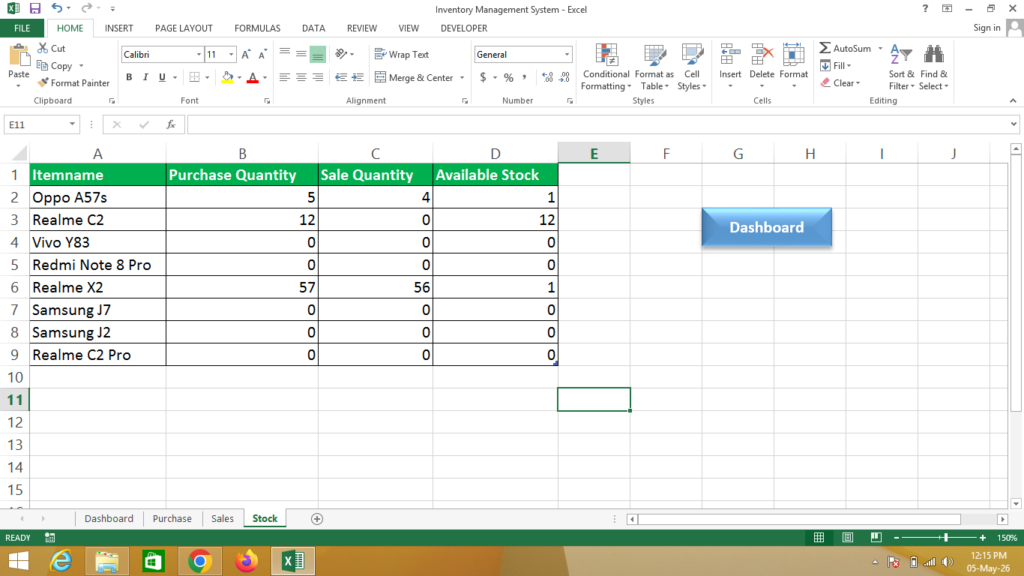
Task: Click the Save icon in quick access toolbar
Action: tap(35, 8)
